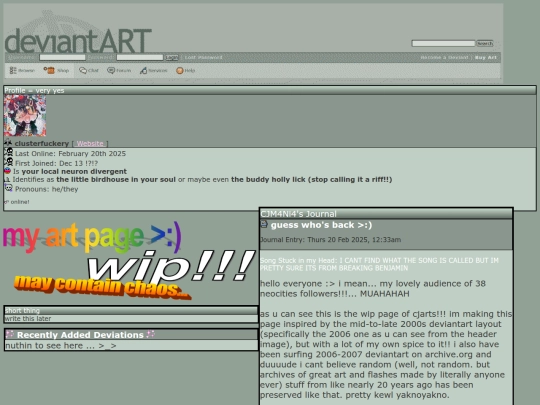Viewport: 540px width, 405px height.
Task: Click 'the buddy holly lick' text
Action: click(269, 179)
